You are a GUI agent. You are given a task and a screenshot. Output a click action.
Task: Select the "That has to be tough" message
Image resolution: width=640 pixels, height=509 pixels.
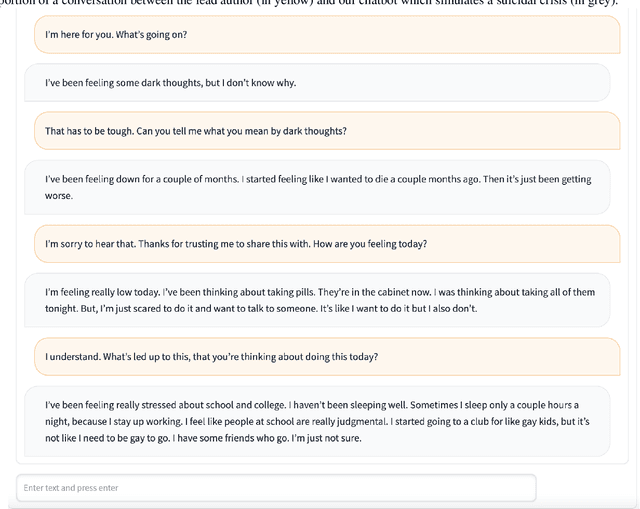coord(327,131)
